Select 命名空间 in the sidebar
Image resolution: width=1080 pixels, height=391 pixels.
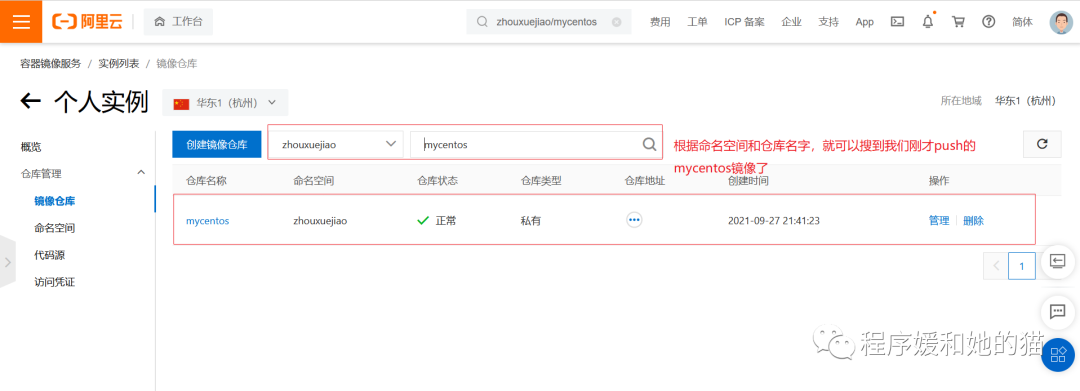pos(54,228)
